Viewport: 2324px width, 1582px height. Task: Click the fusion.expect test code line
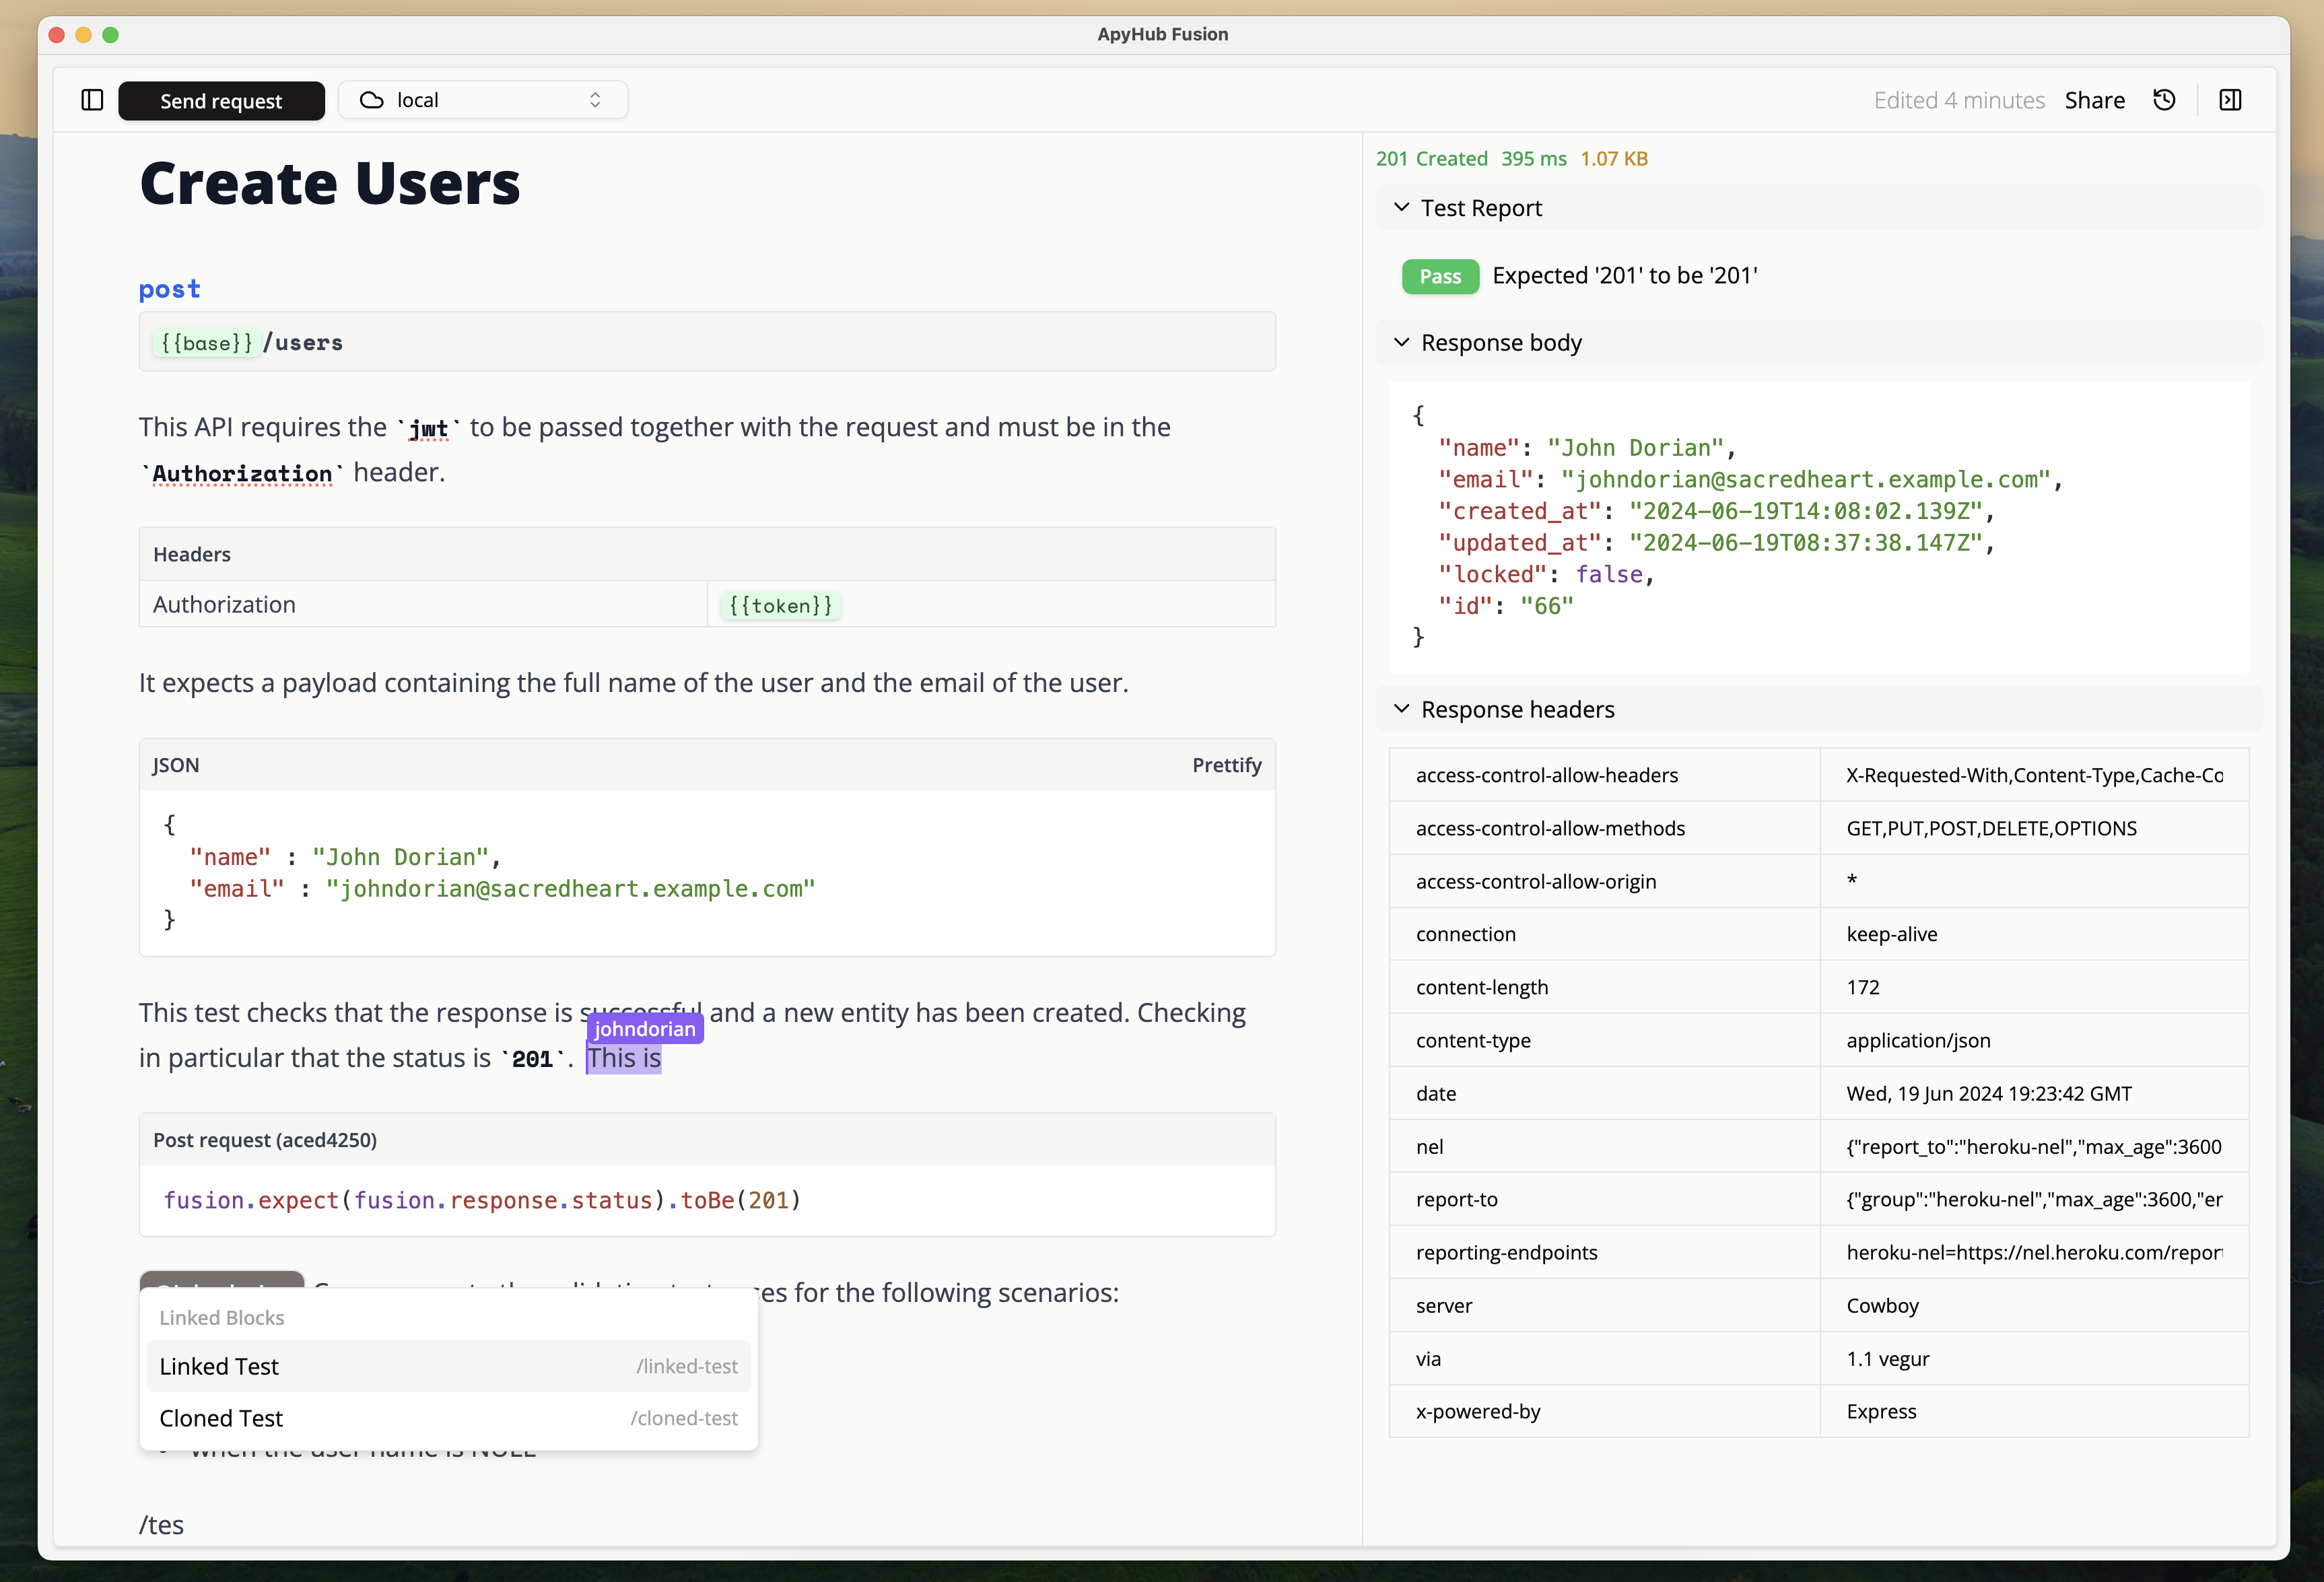click(x=482, y=1200)
